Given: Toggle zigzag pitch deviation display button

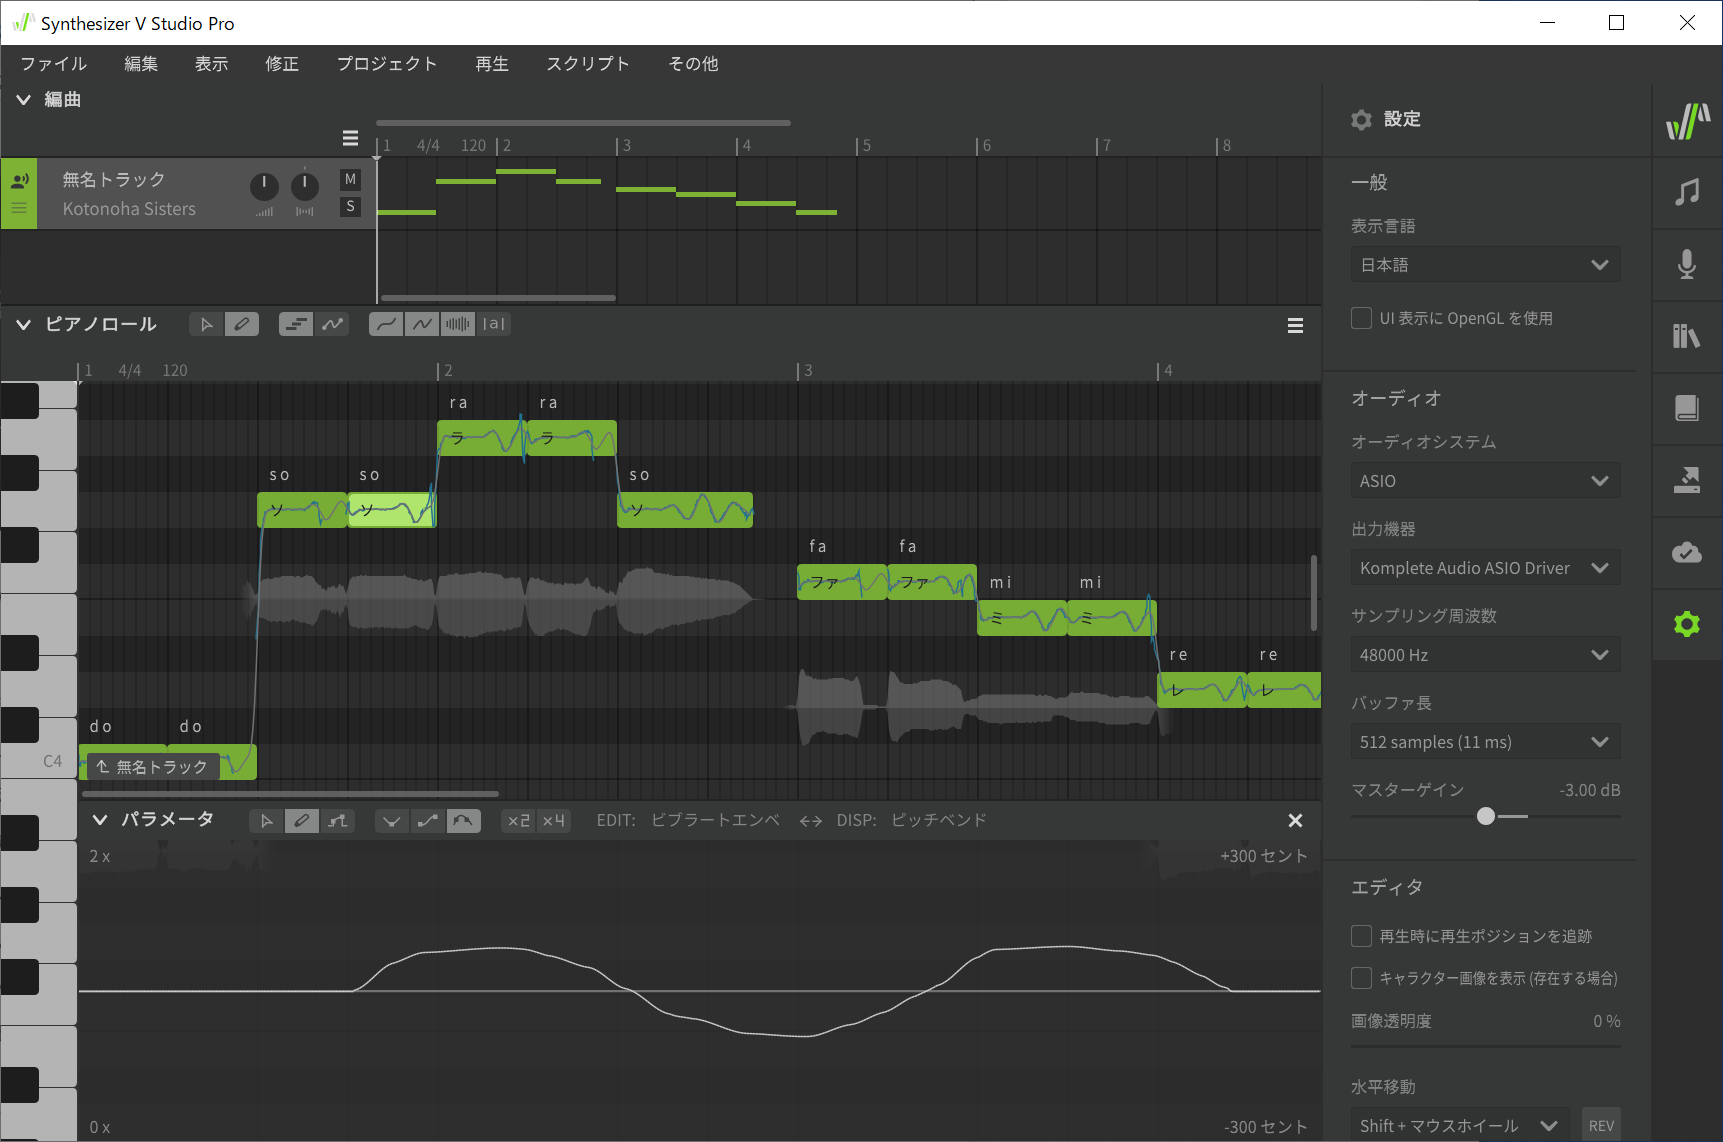Looking at the screenshot, I should 422,324.
